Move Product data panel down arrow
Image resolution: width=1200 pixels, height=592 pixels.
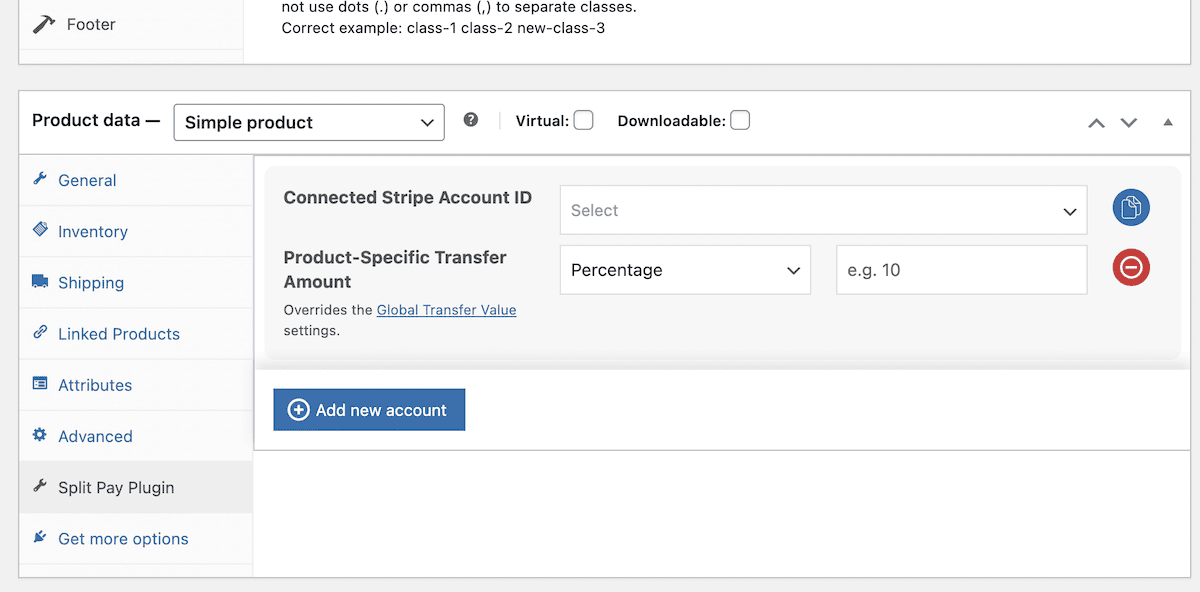point(1129,122)
